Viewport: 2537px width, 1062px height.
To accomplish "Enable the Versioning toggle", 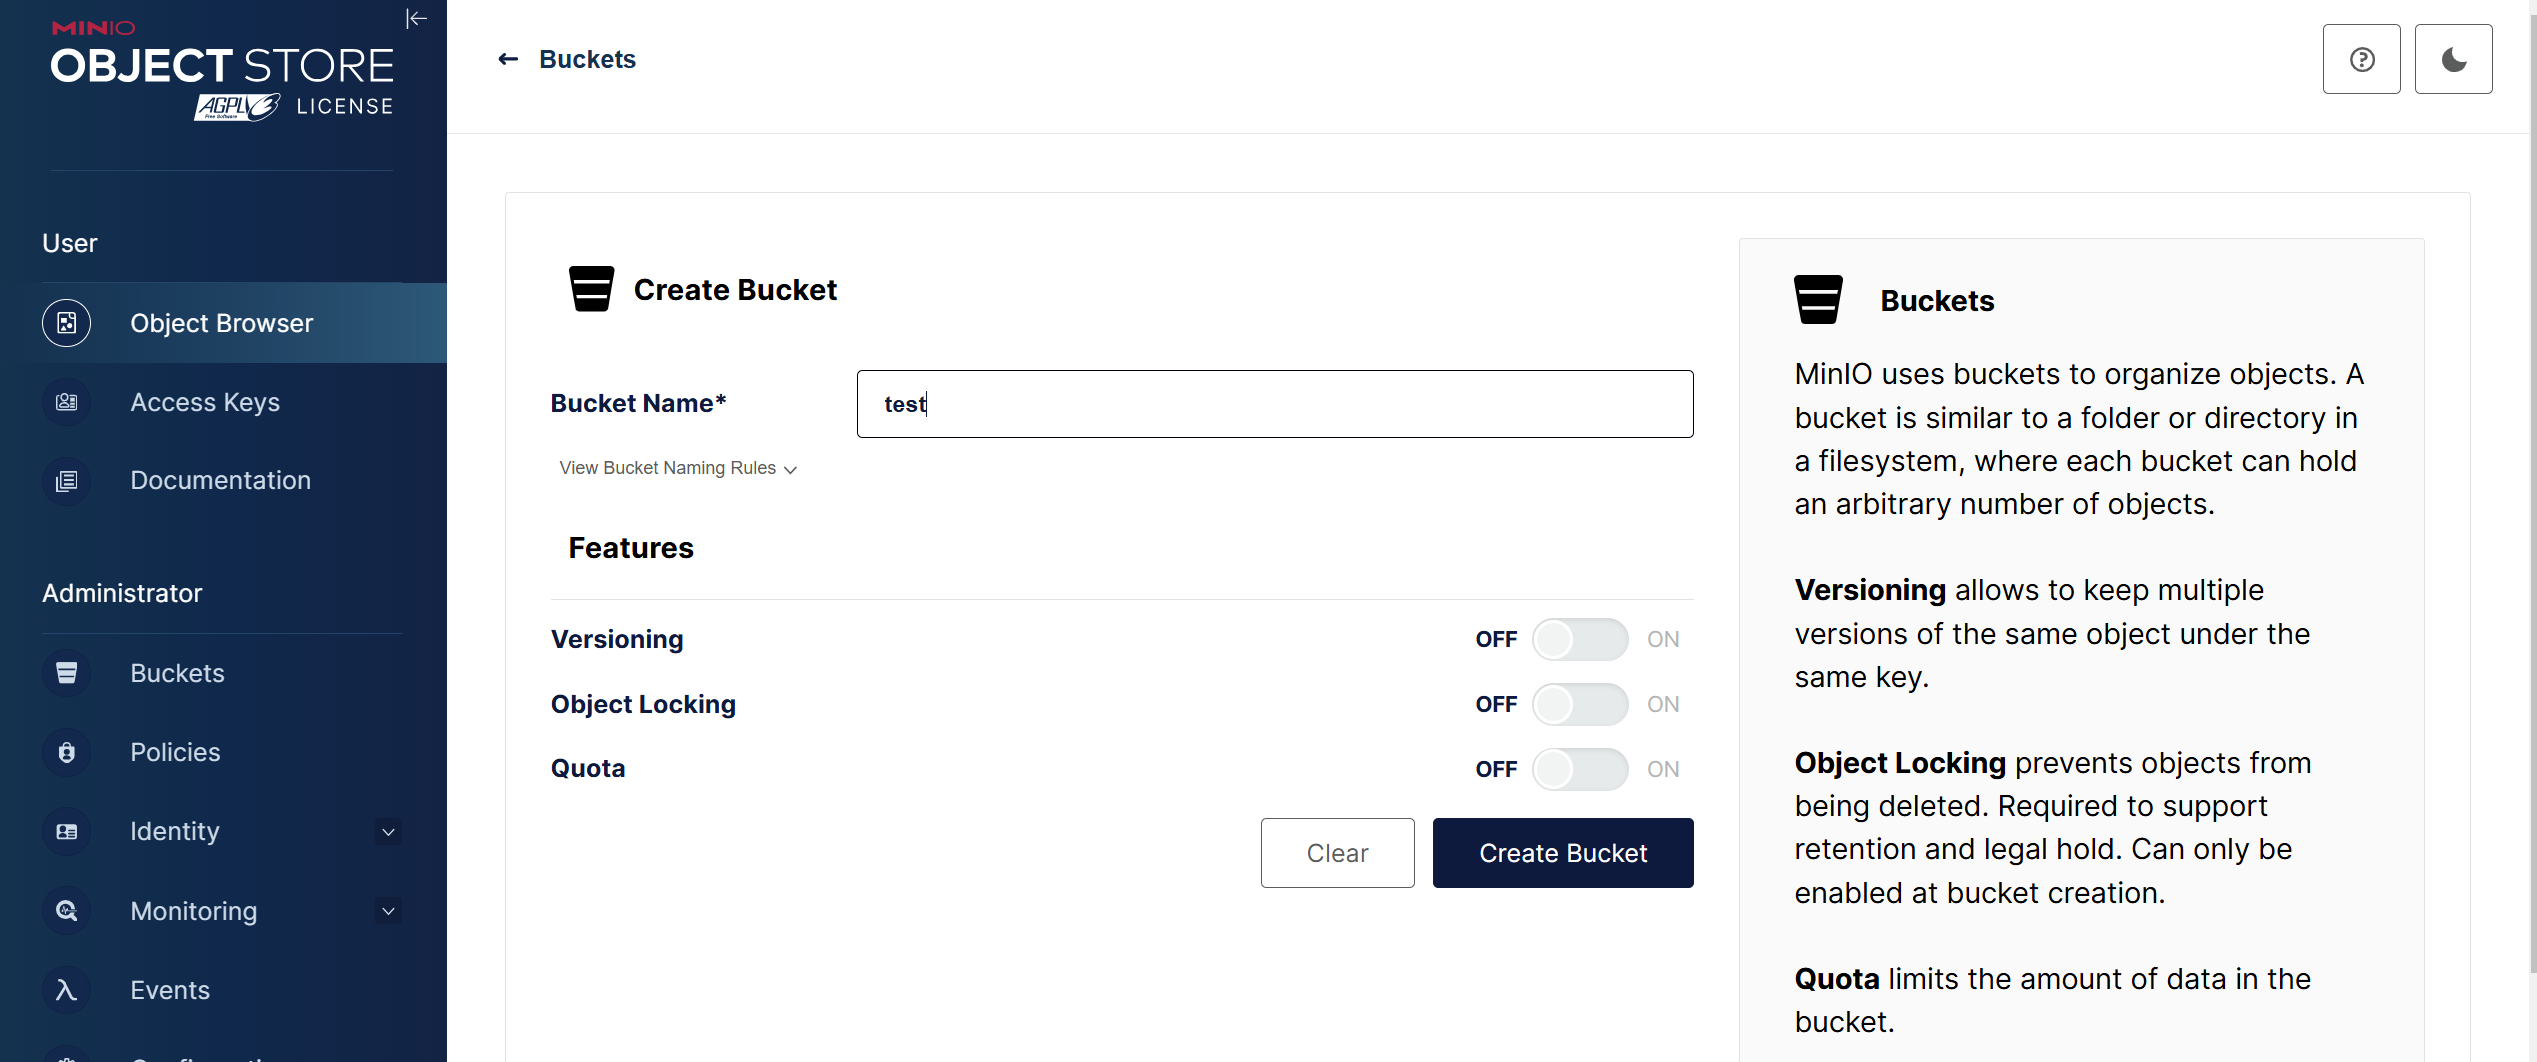I will (x=1580, y=639).
